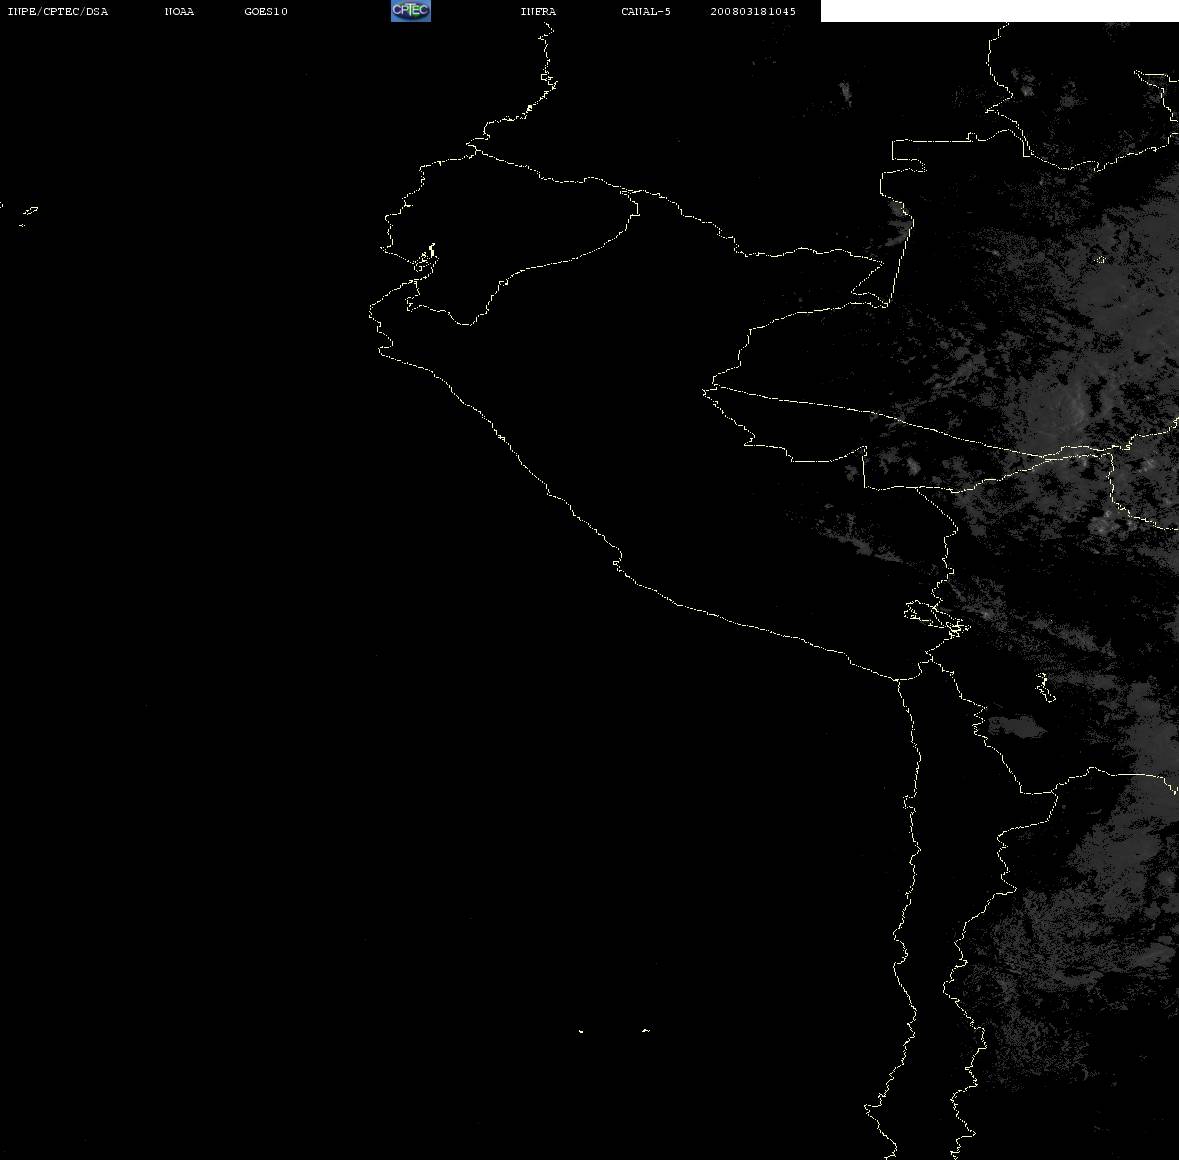The image size is (1179, 1160).
Task: Click the INFRA label in header
Action: (x=538, y=11)
